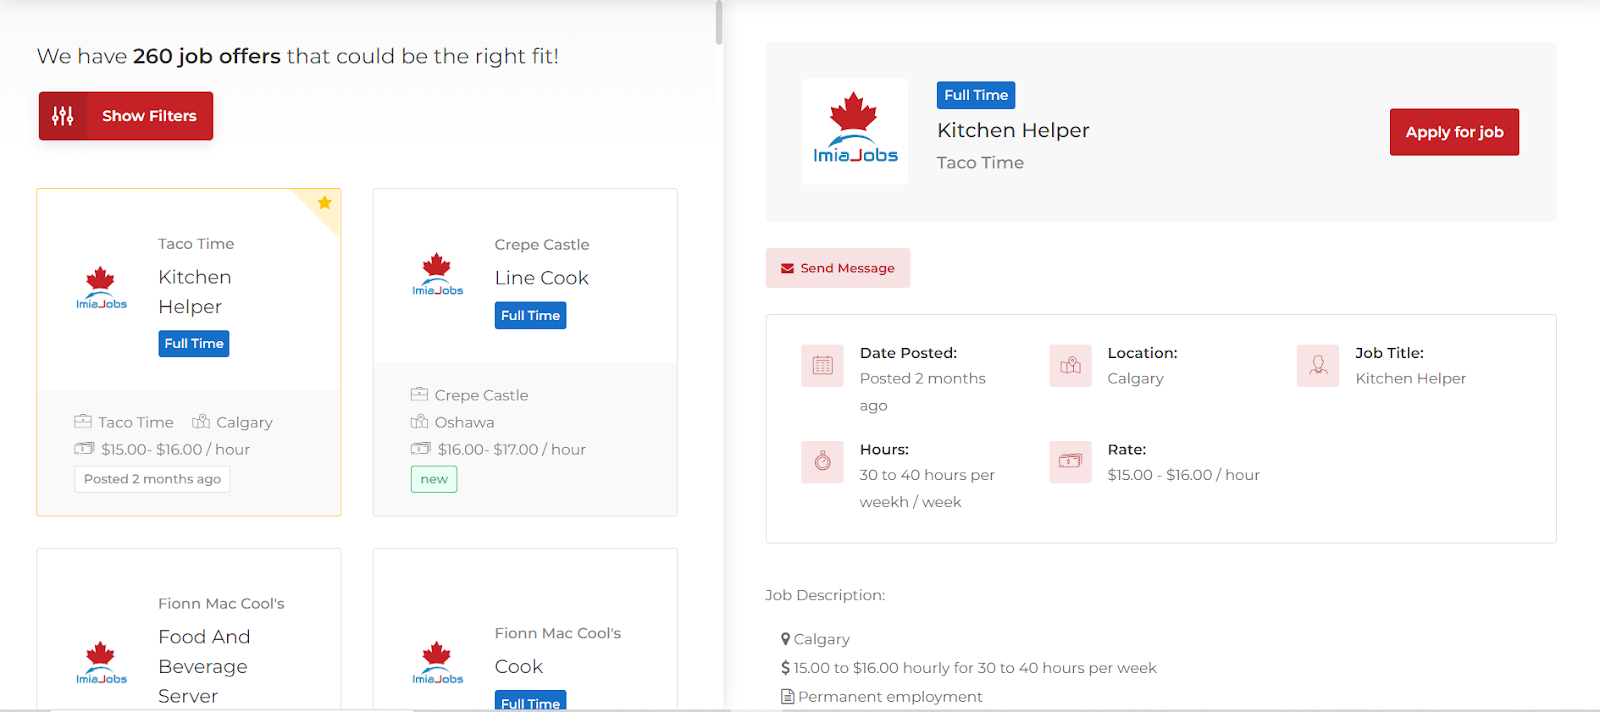
Task: Click Full Time badge on Line Cook card
Action: click(530, 315)
